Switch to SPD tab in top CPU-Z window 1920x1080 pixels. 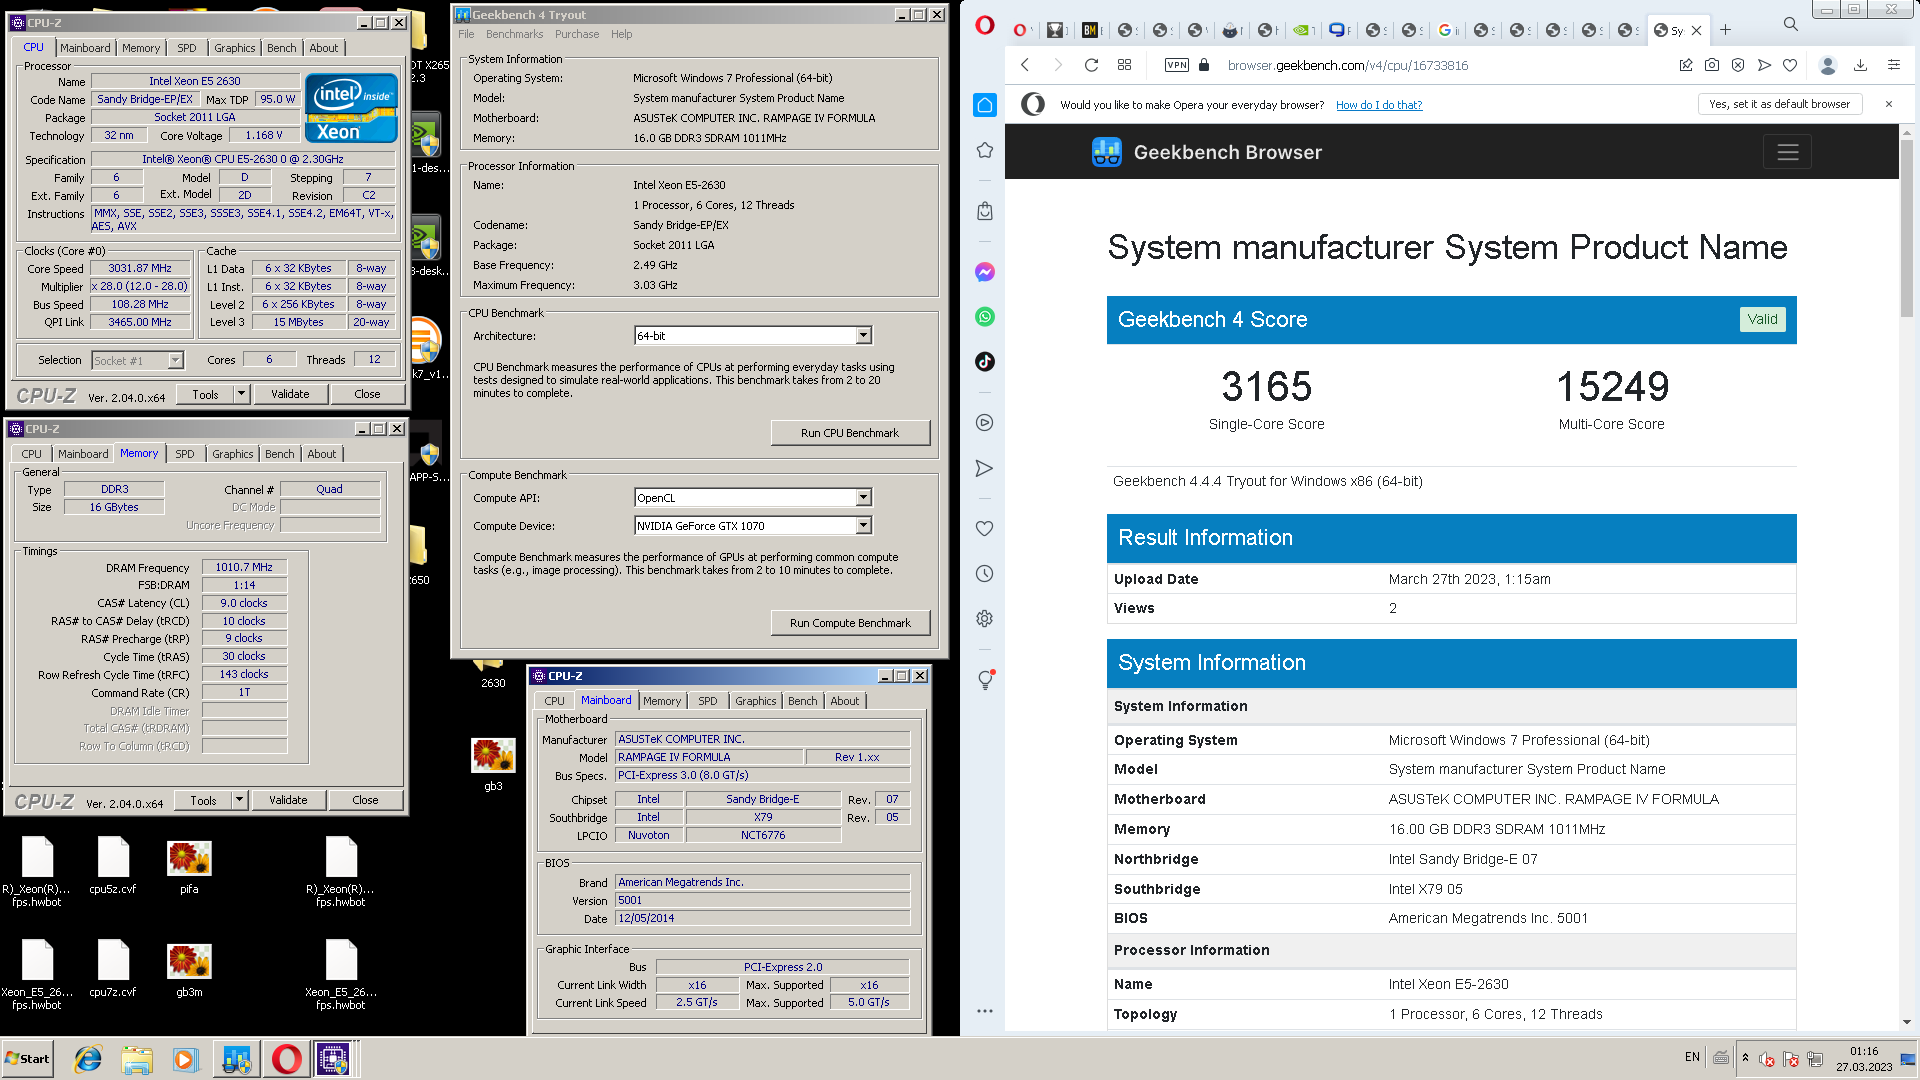(187, 48)
